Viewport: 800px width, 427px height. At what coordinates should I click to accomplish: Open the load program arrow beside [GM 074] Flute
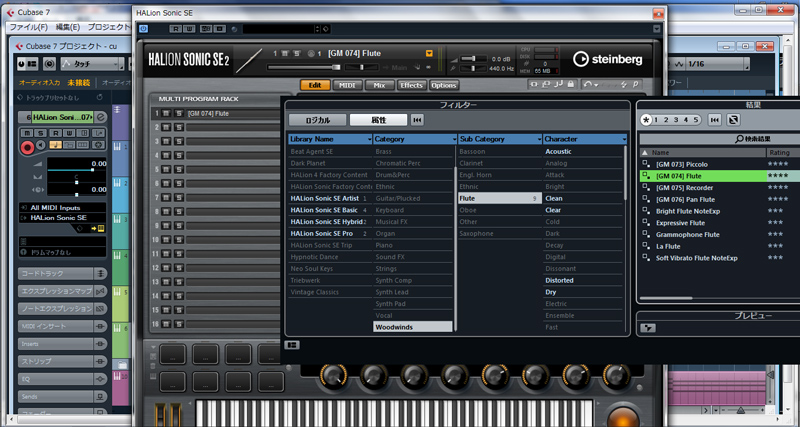(x=429, y=53)
